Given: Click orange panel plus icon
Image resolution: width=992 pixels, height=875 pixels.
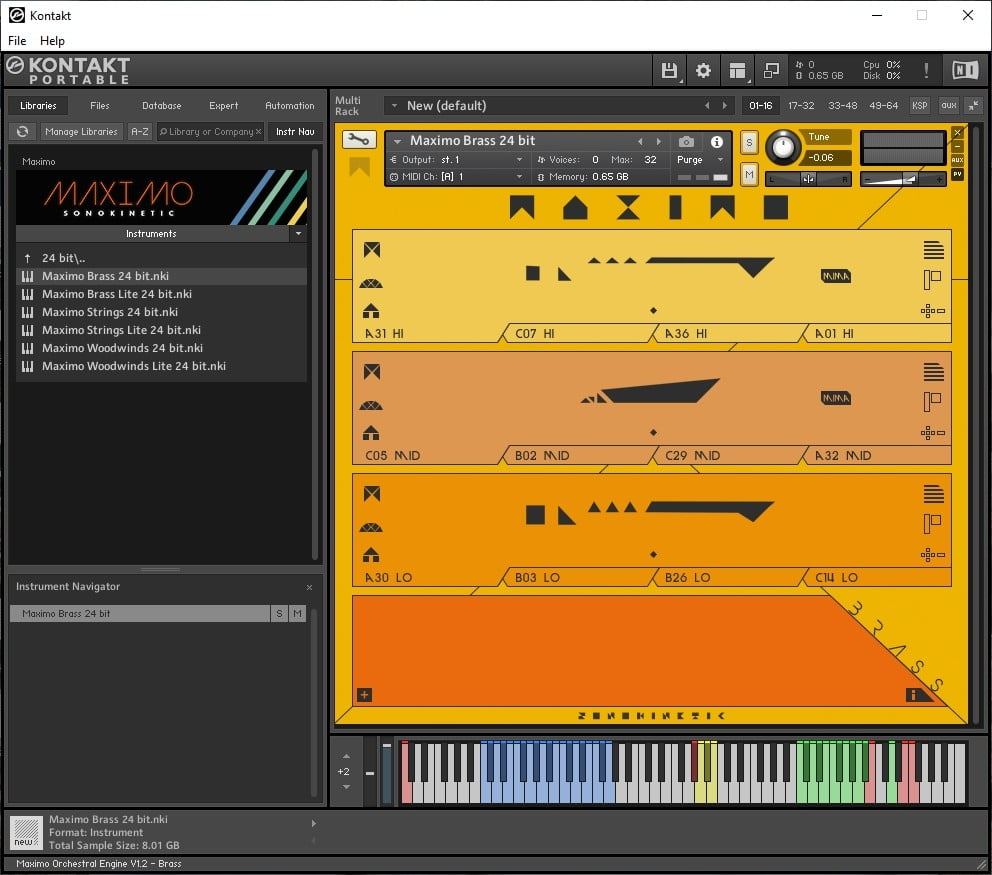Looking at the screenshot, I should [x=364, y=695].
